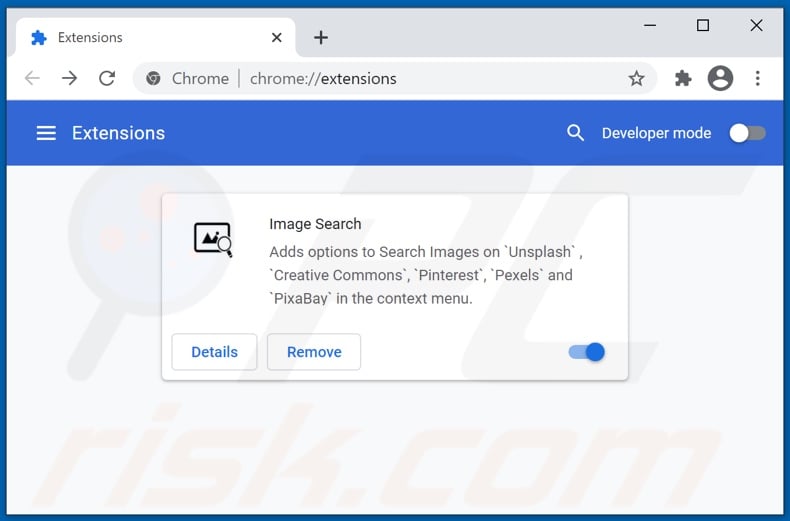Enable Developer mode switch

748,133
